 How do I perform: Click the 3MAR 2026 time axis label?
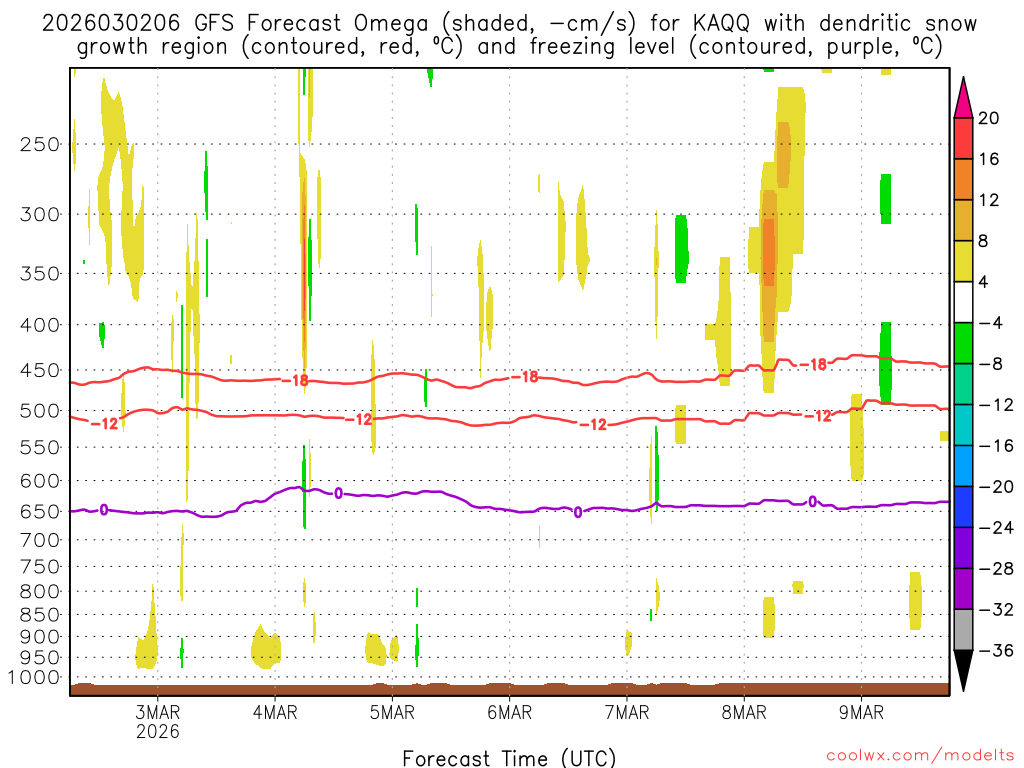pyautogui.click(x=157, y=721)
